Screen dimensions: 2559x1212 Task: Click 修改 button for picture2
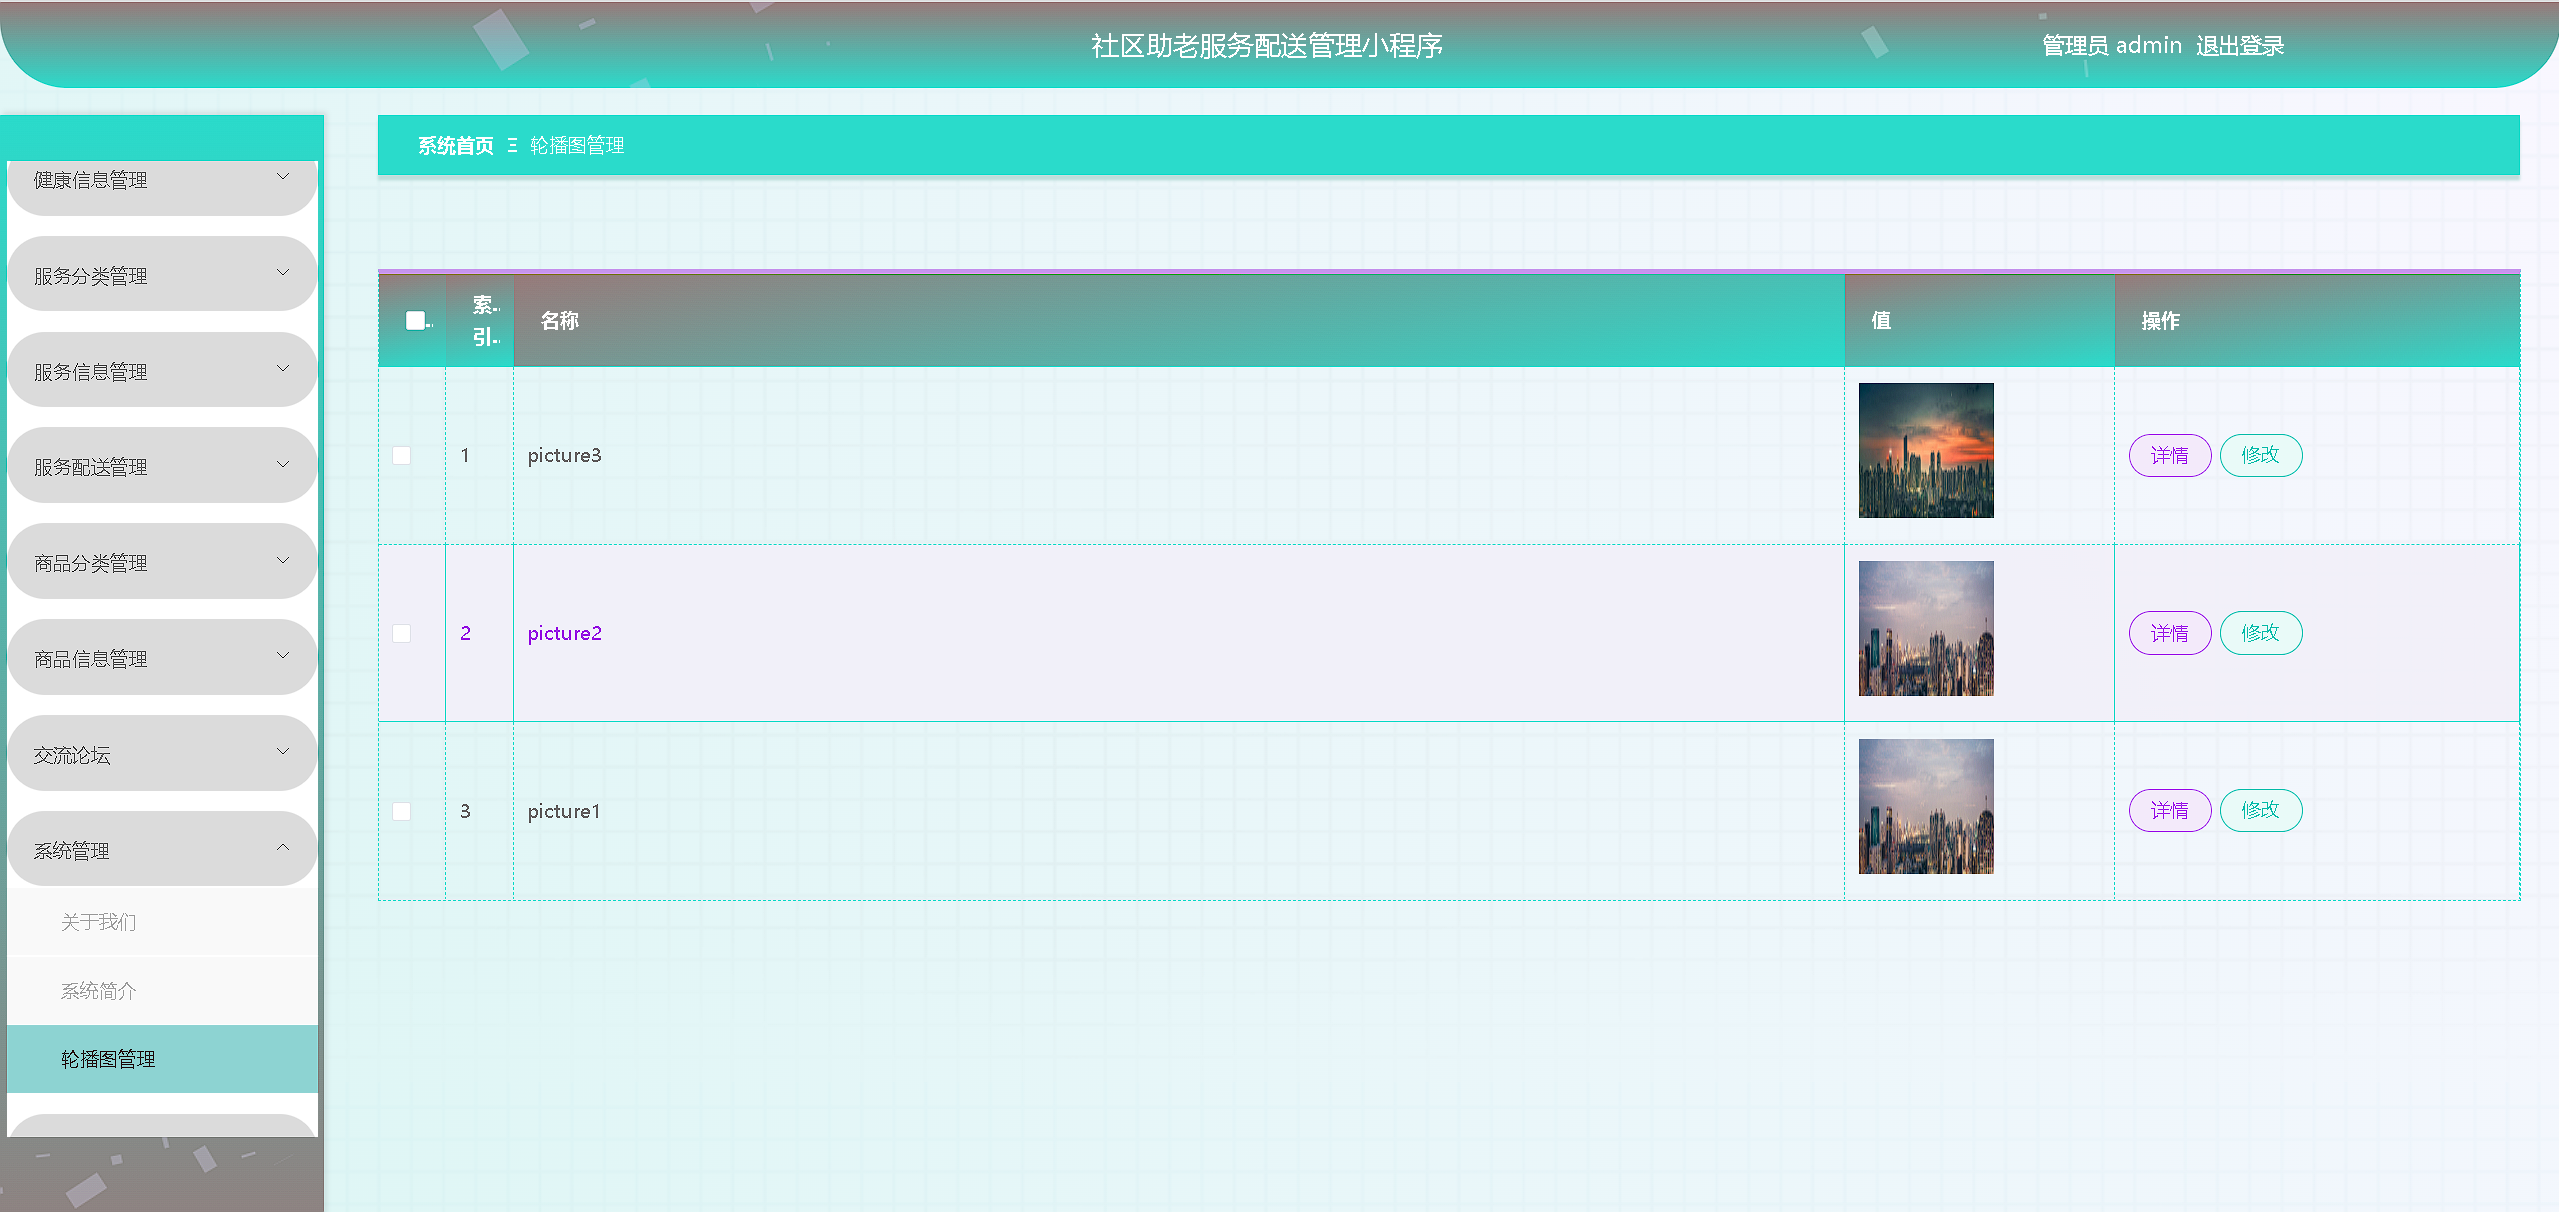(2260, 633)
